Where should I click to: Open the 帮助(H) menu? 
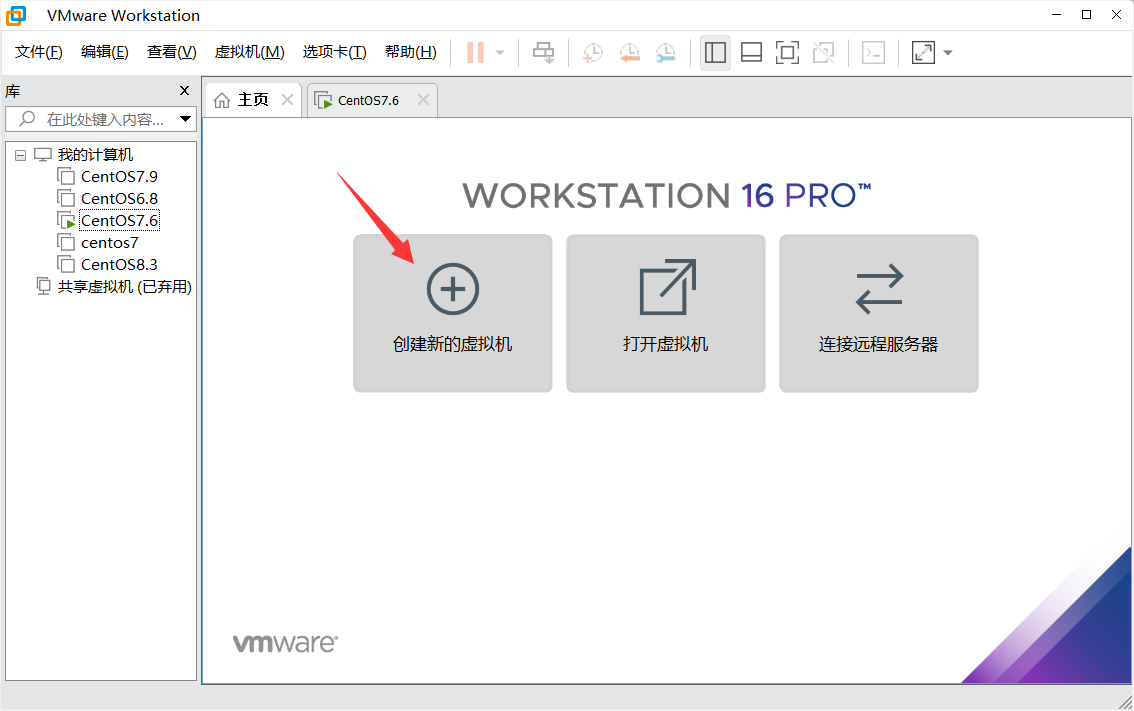410,52
